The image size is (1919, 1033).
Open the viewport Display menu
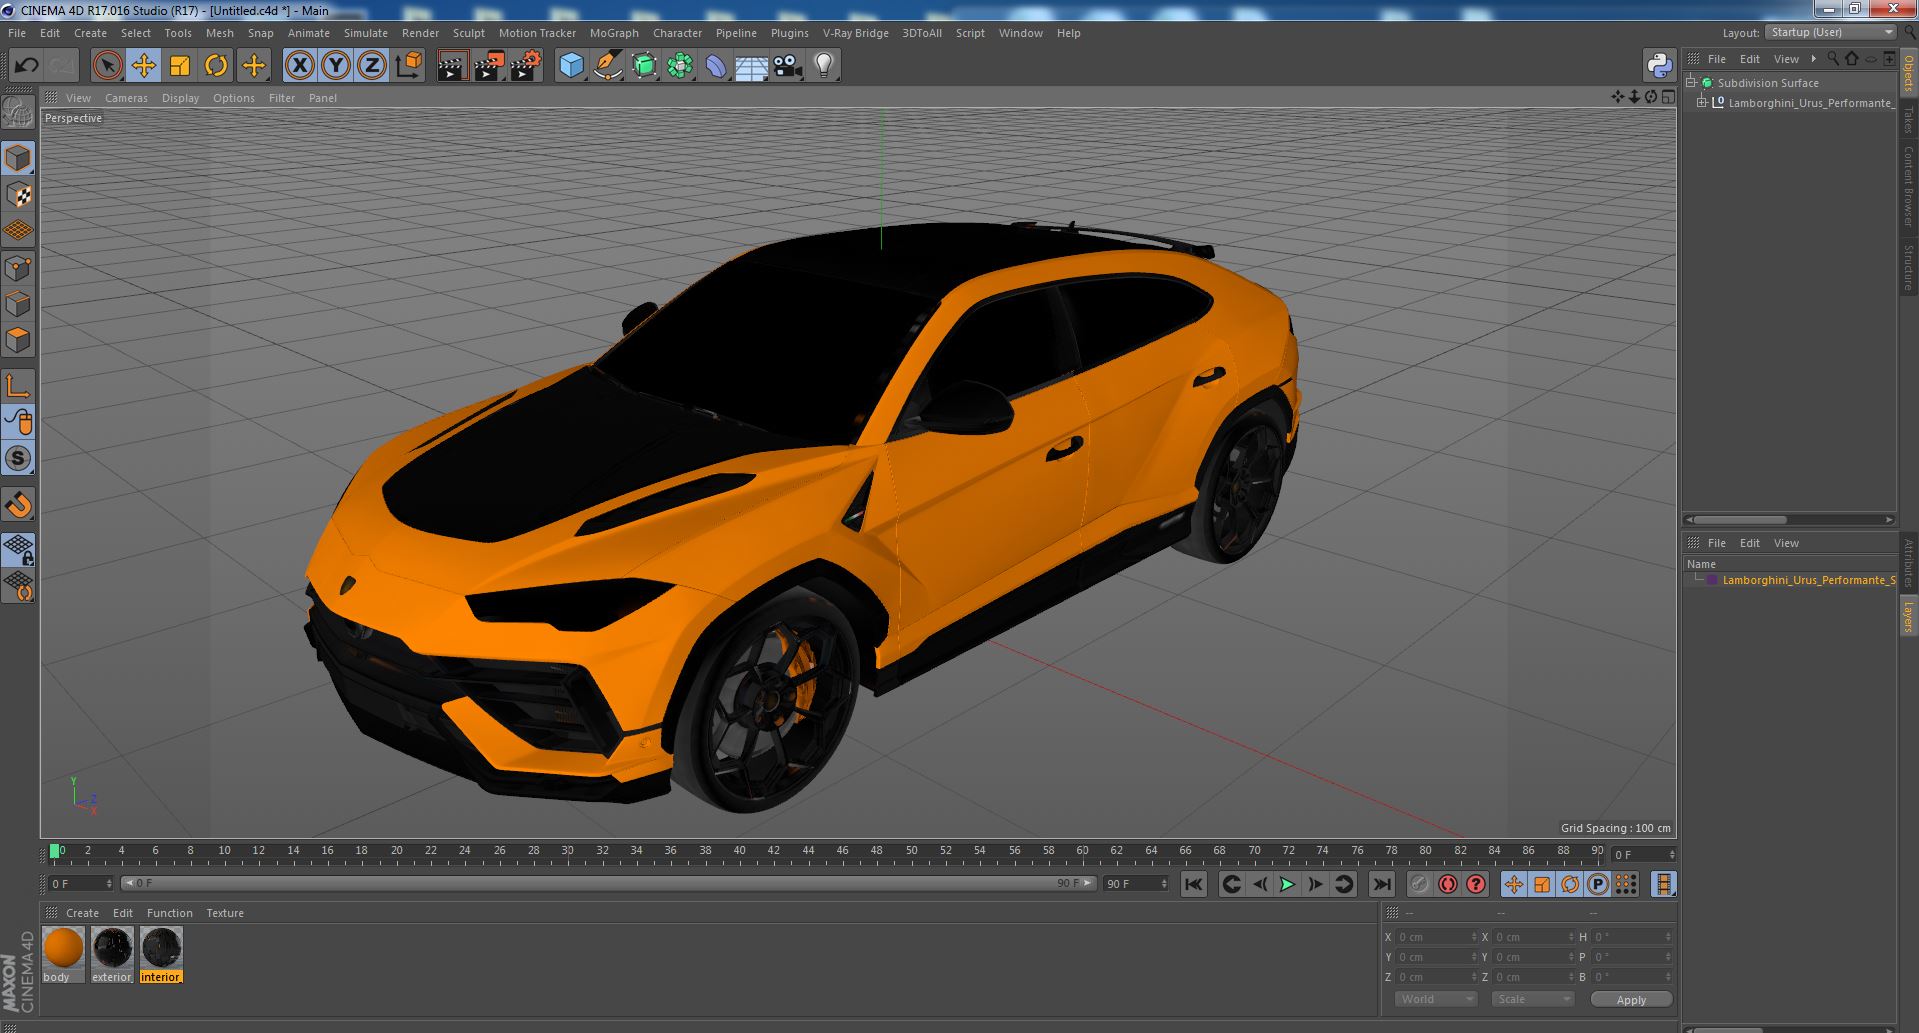pyautogui.click(x=180, y=98)
